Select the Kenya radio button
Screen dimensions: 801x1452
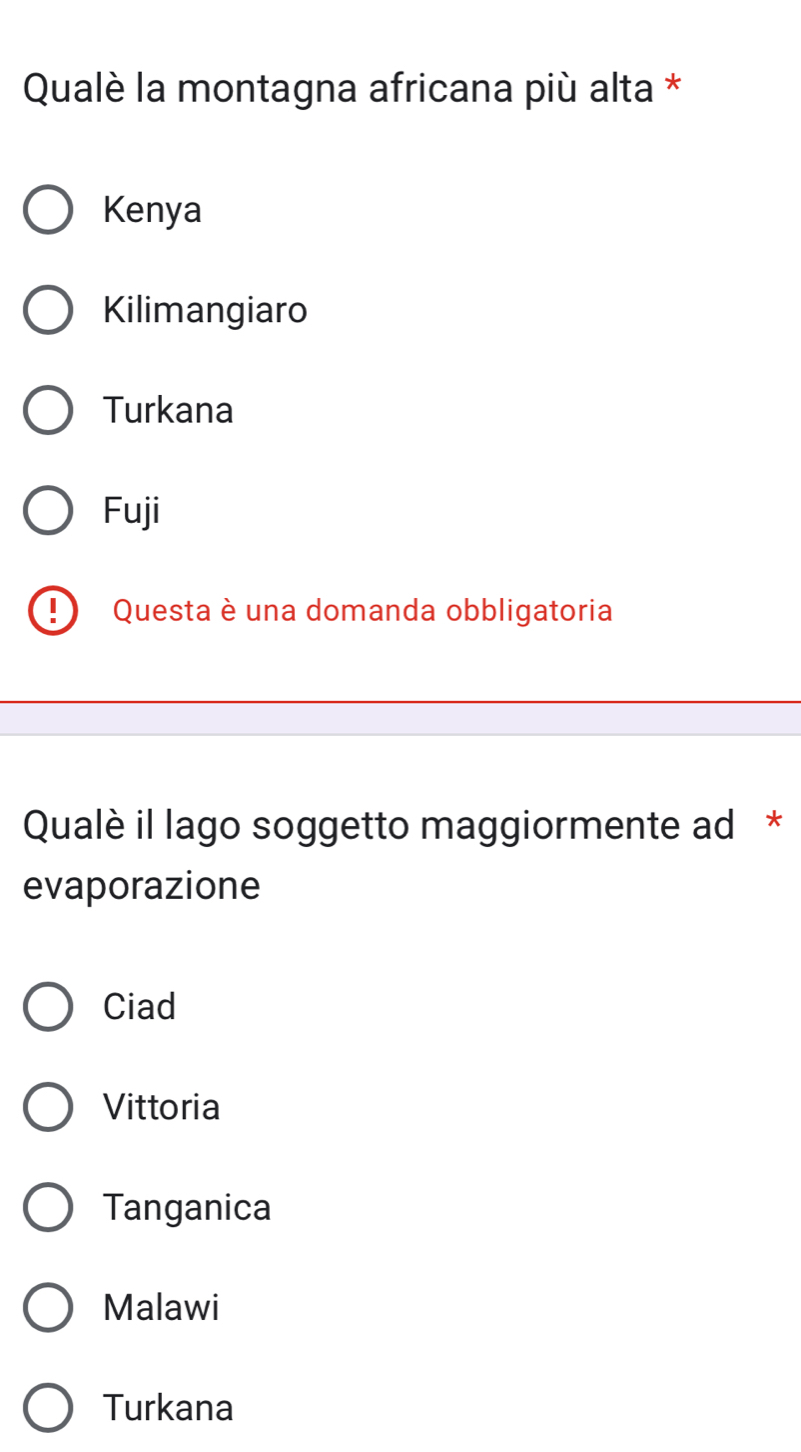(x=47, y=210)
